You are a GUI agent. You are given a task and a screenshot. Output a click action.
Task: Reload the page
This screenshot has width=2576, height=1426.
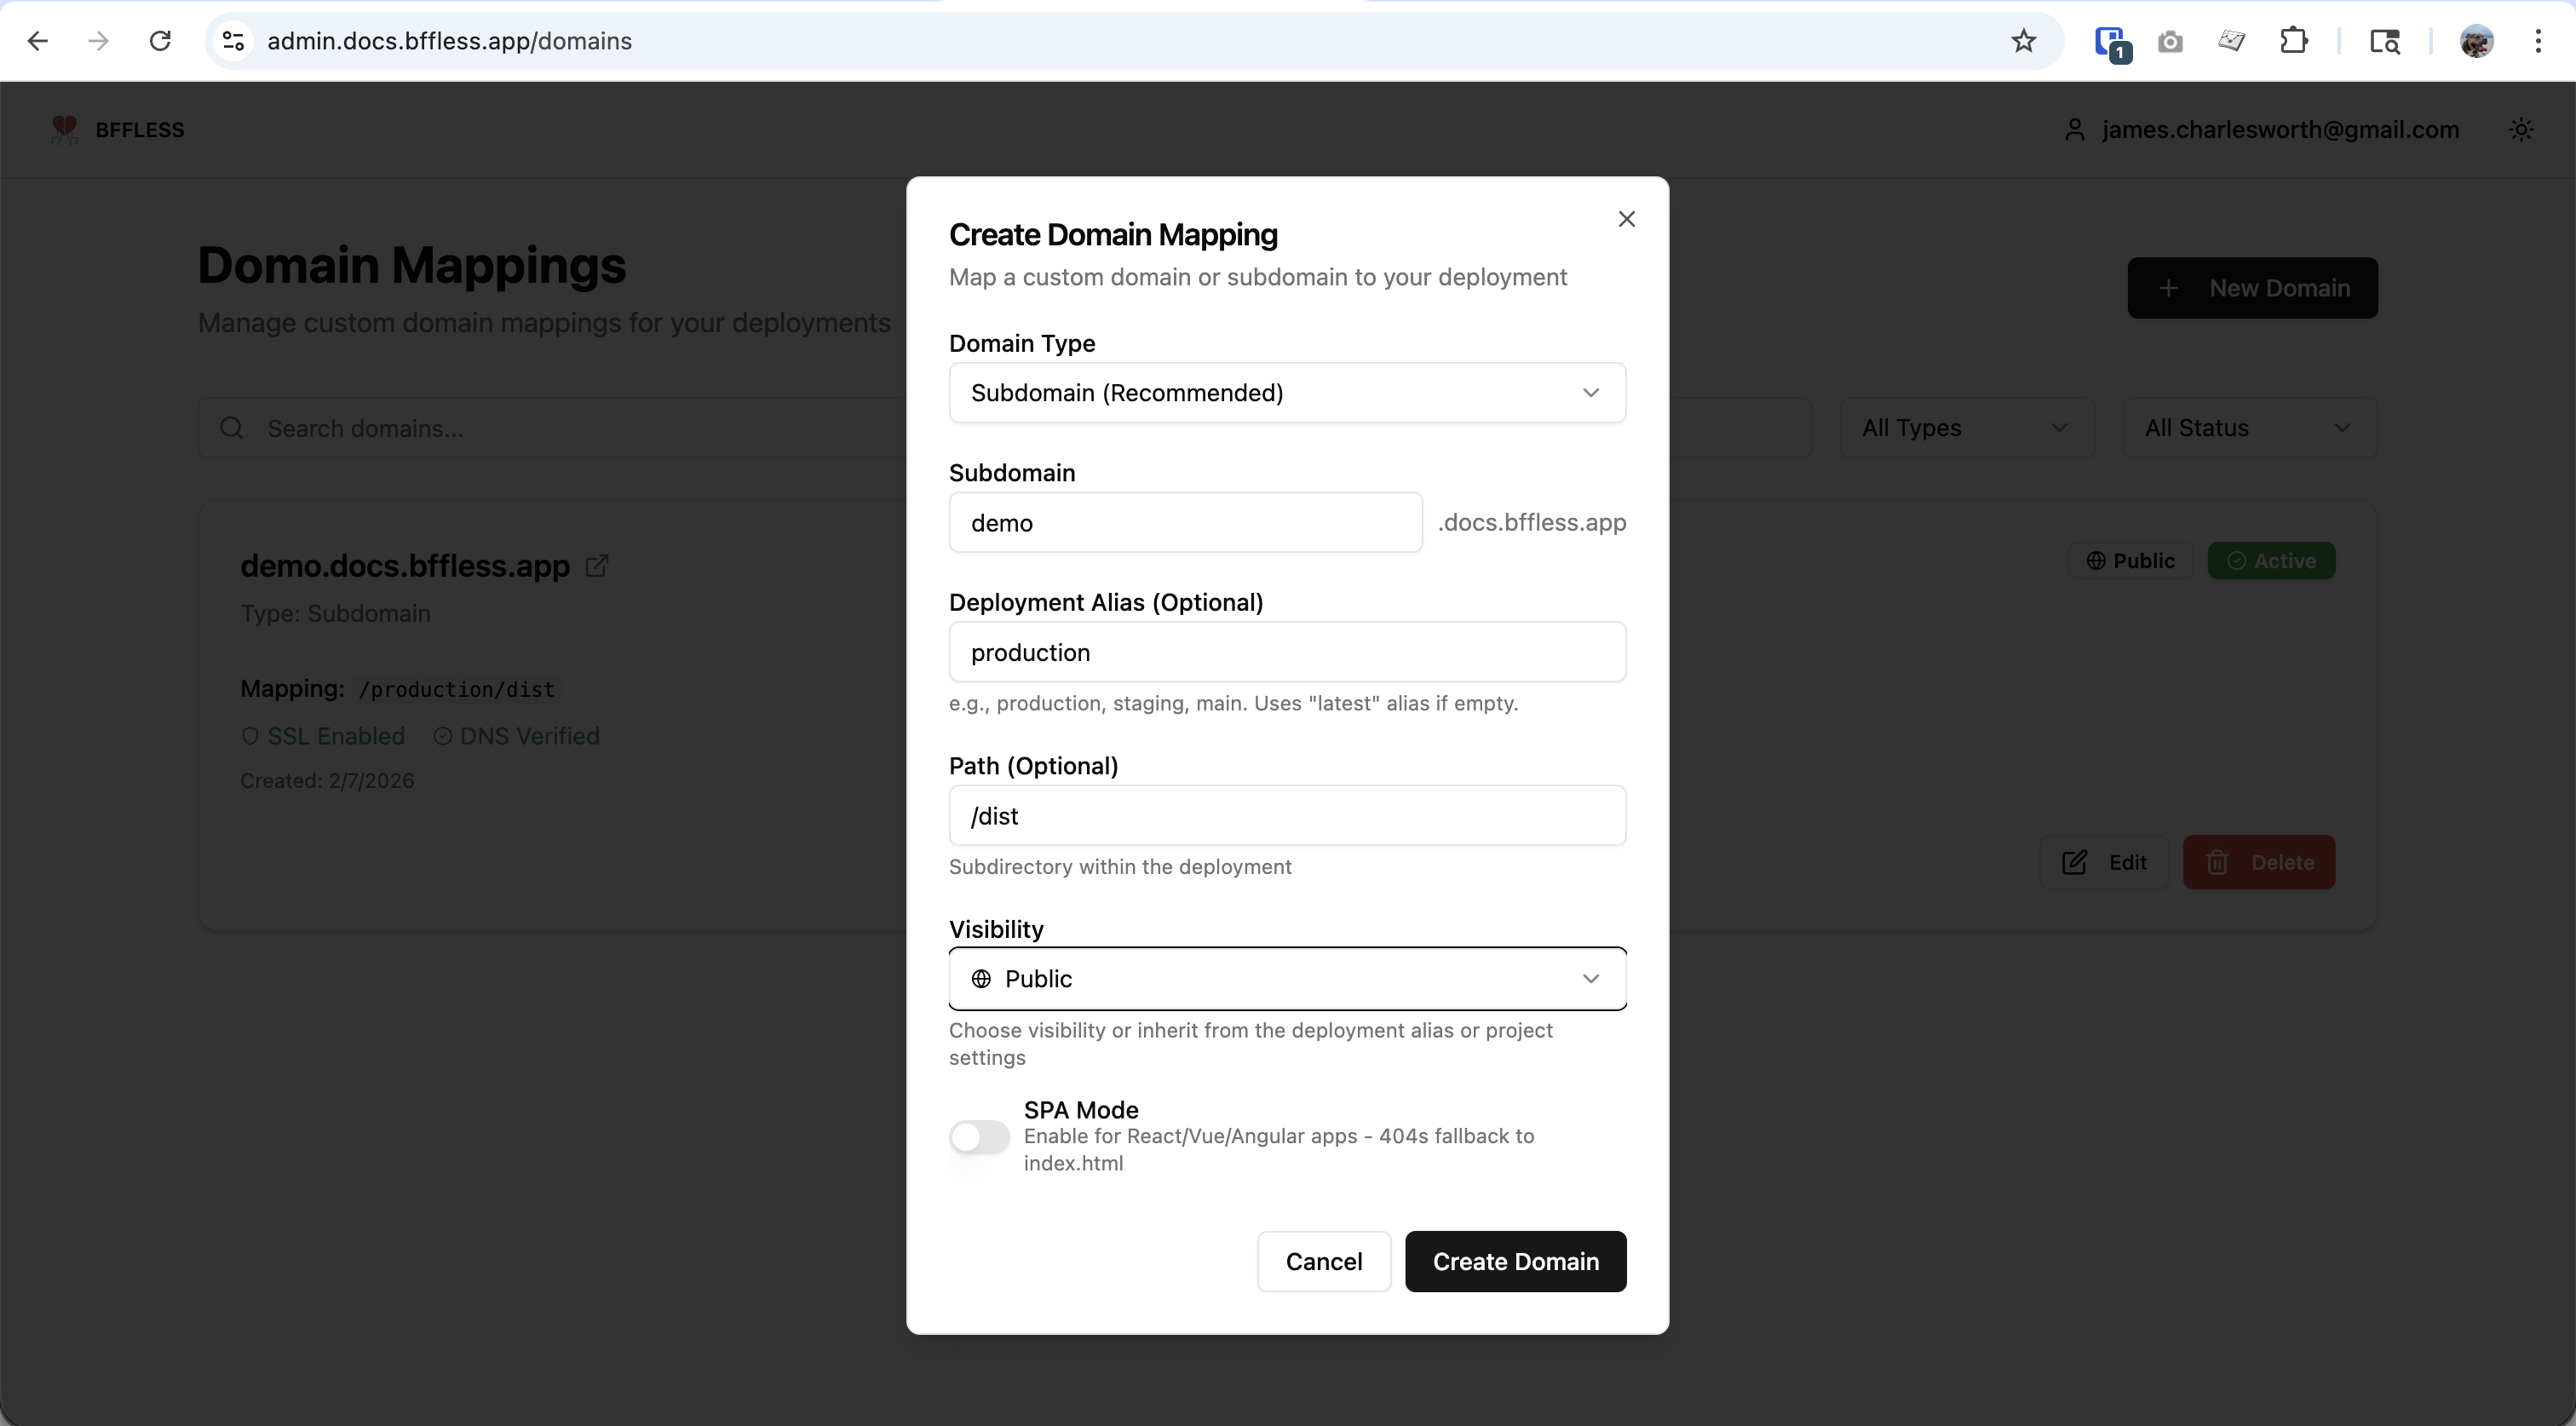point(160,41)
